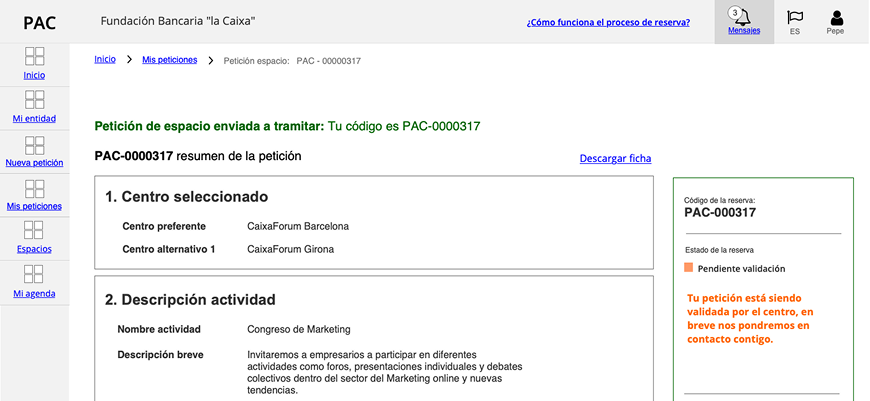Click the Mi agenda sidebar label
The width and height of the screenshot is (870, 401).
pos(34,293)
